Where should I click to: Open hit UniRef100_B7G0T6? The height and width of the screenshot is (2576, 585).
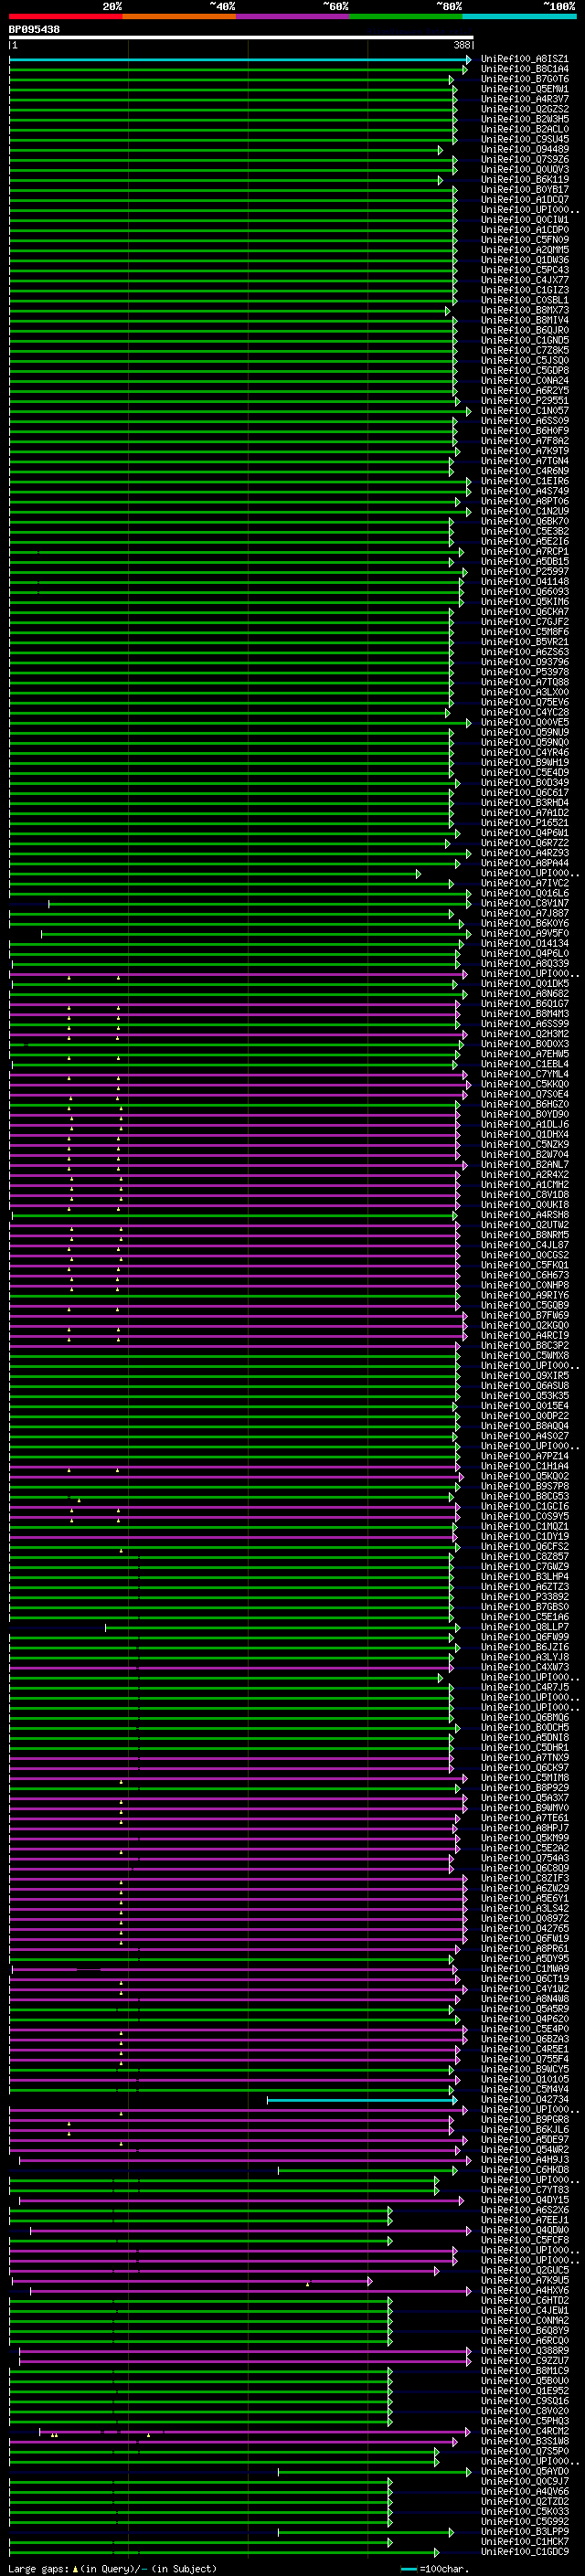524,79
